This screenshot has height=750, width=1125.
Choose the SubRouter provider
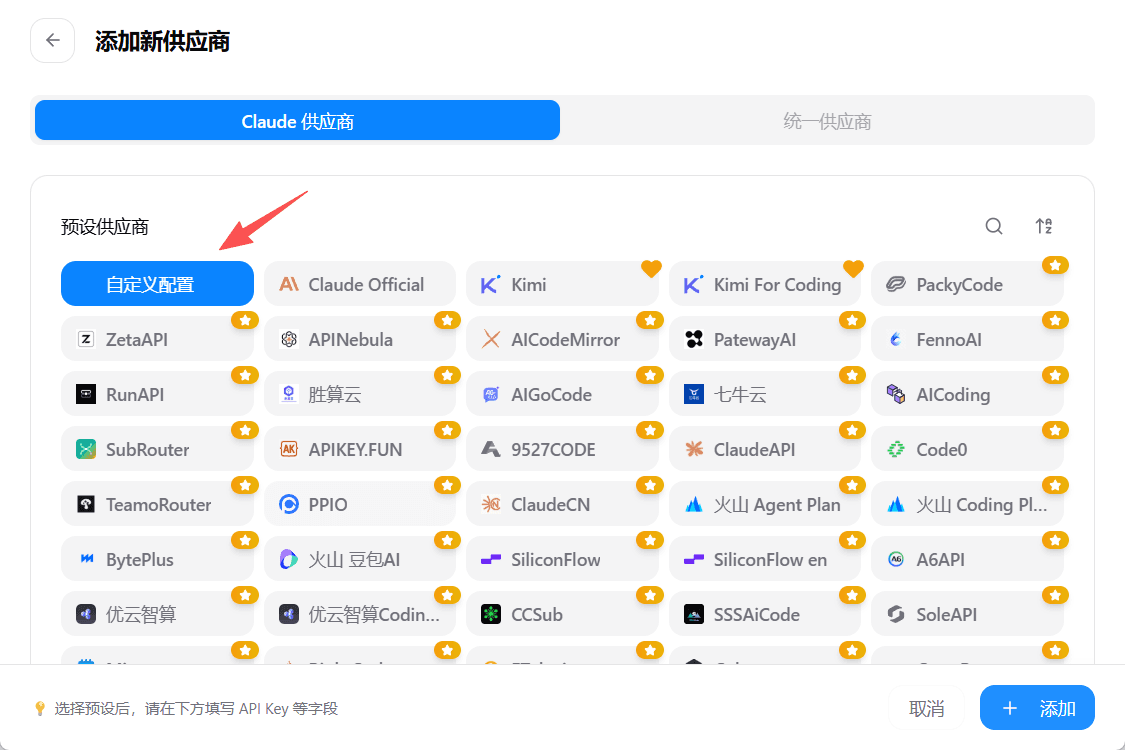[157, 449]
